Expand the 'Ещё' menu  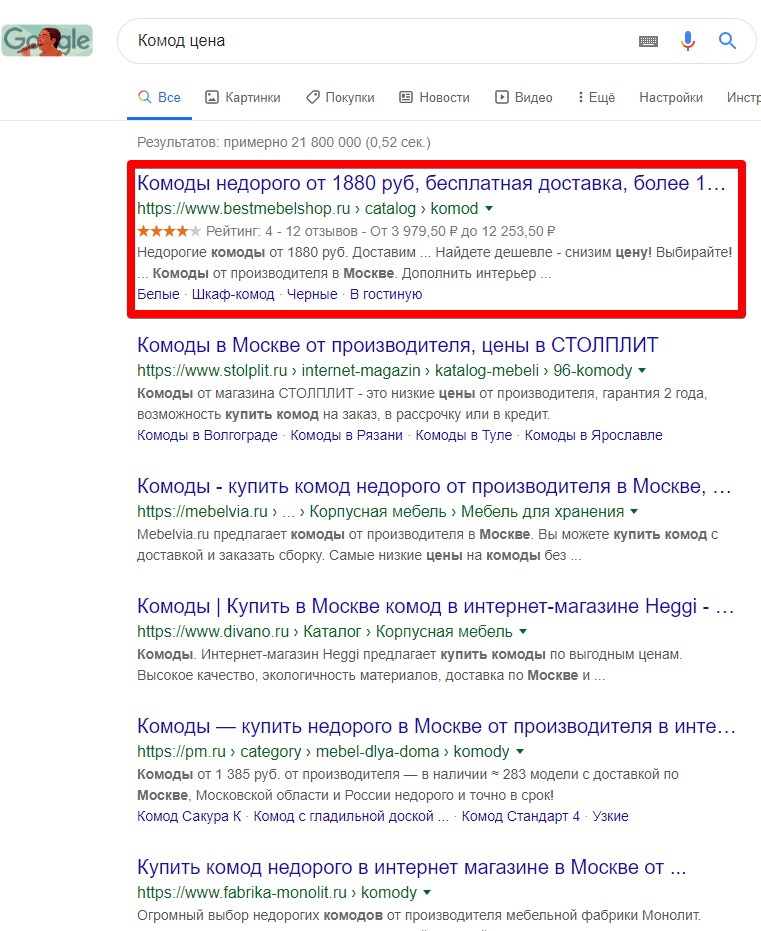pyautogui.click(x=597, y=97)
